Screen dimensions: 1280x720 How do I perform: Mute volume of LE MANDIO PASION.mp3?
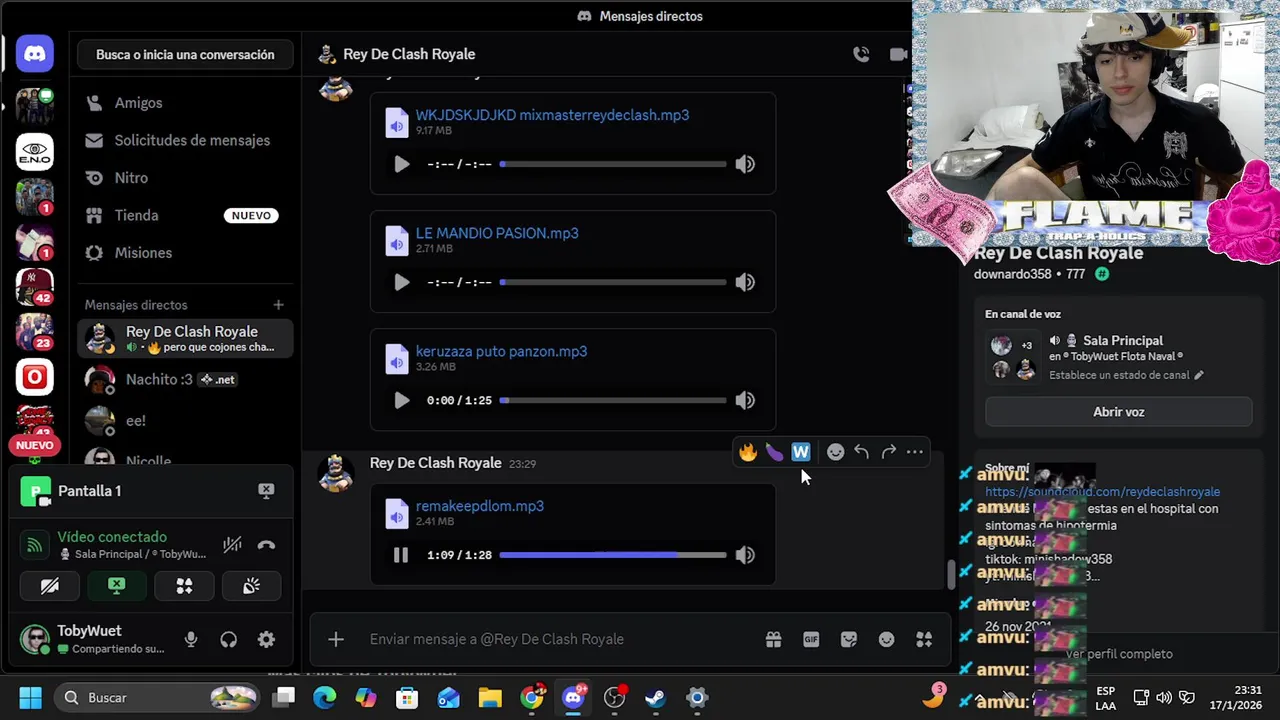tap(745, 282)
